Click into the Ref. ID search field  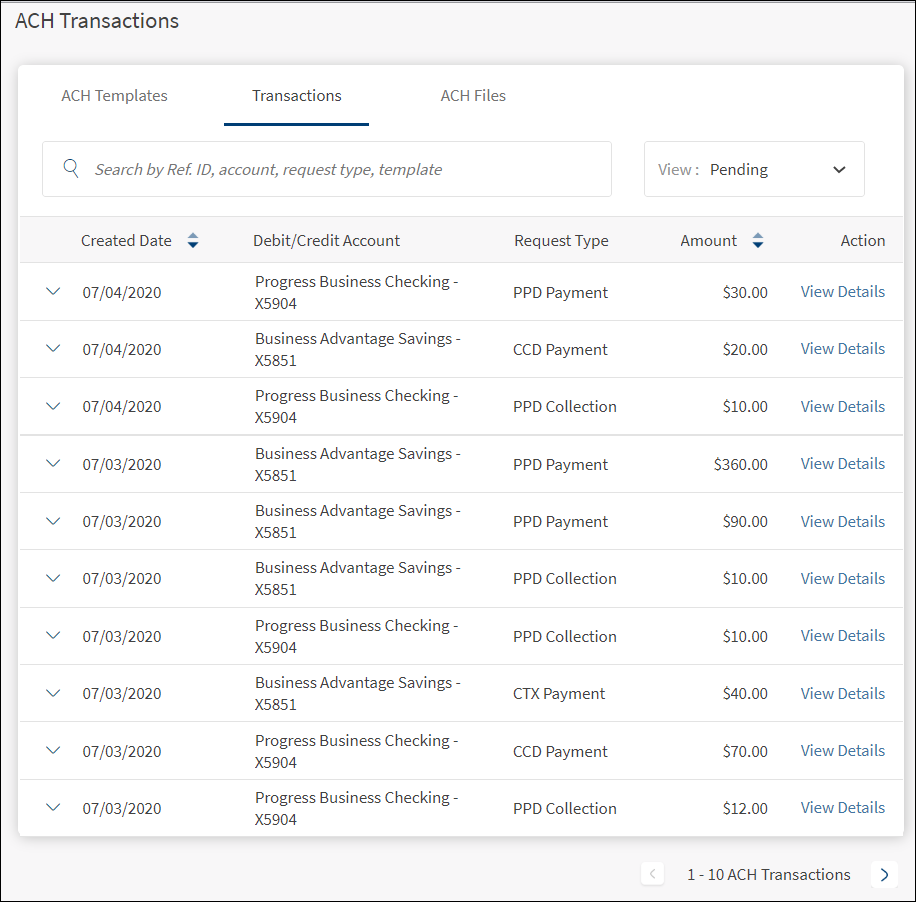[x=340, y=169]
